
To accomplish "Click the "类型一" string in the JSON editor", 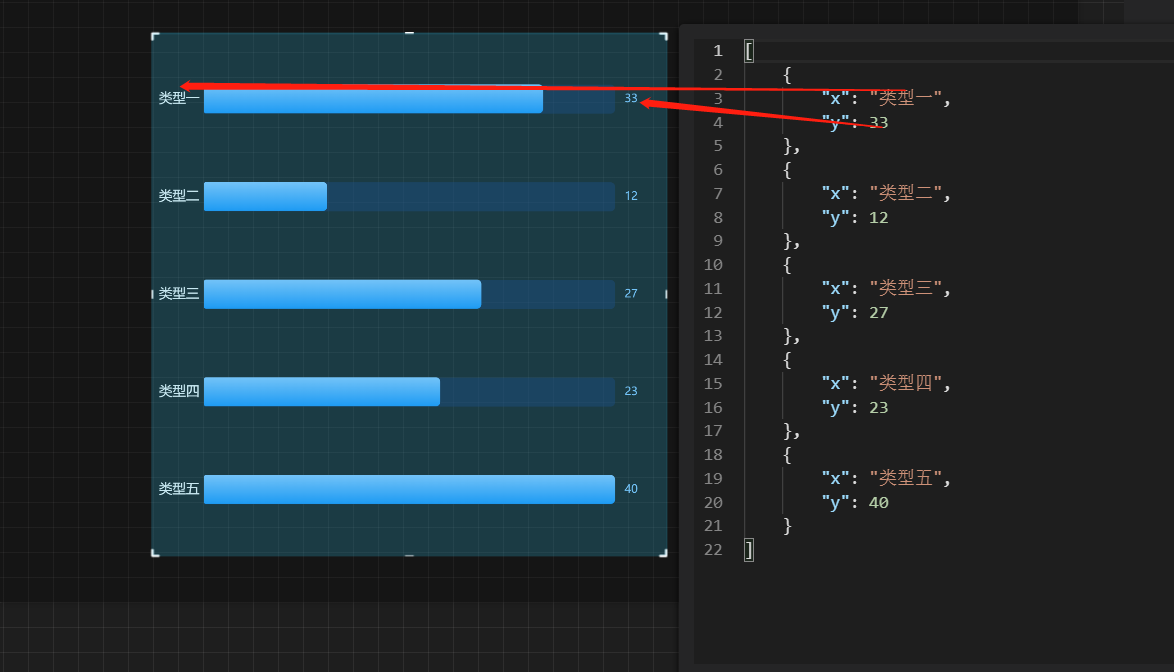I will (905, 98).
